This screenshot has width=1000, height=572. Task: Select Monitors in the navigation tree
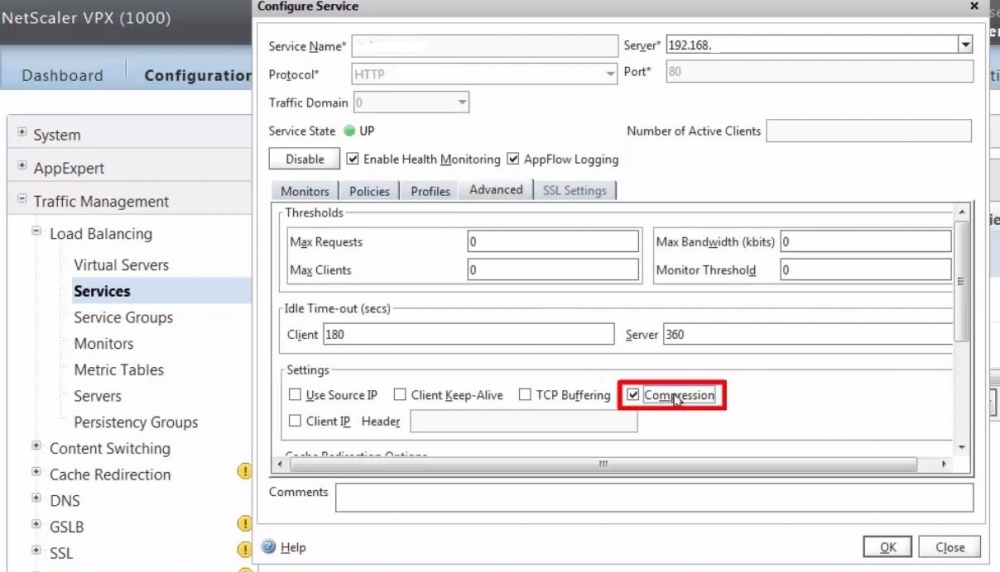tap(103, 343)
